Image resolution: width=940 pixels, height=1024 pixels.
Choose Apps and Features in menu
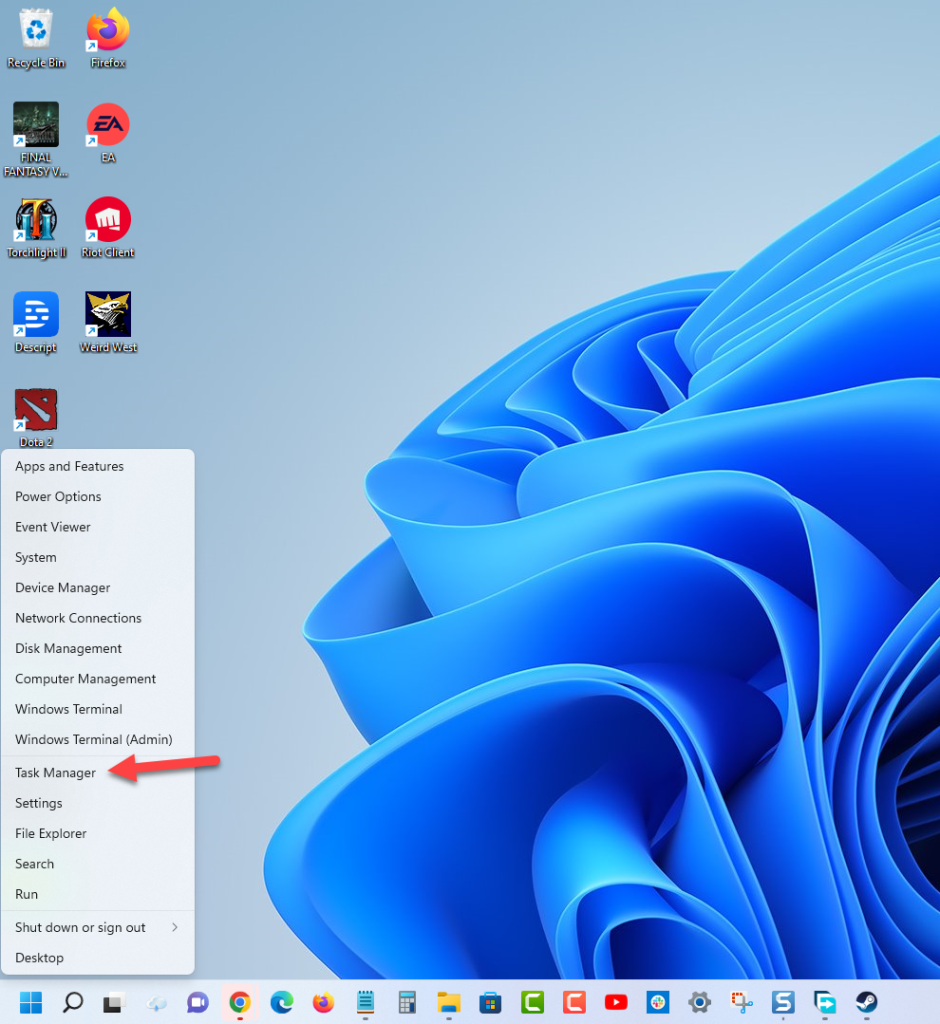pos(98,466)
